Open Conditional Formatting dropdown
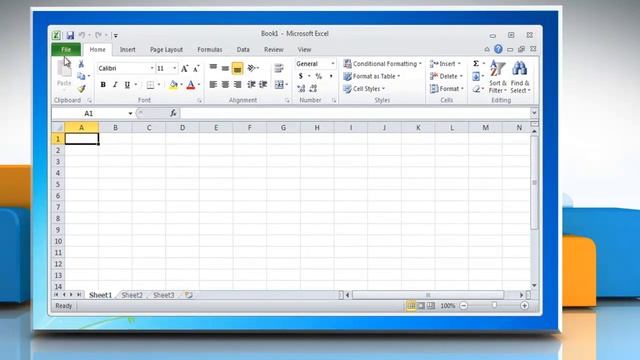This screenshot has width=640, height=360. pos(382,64)
